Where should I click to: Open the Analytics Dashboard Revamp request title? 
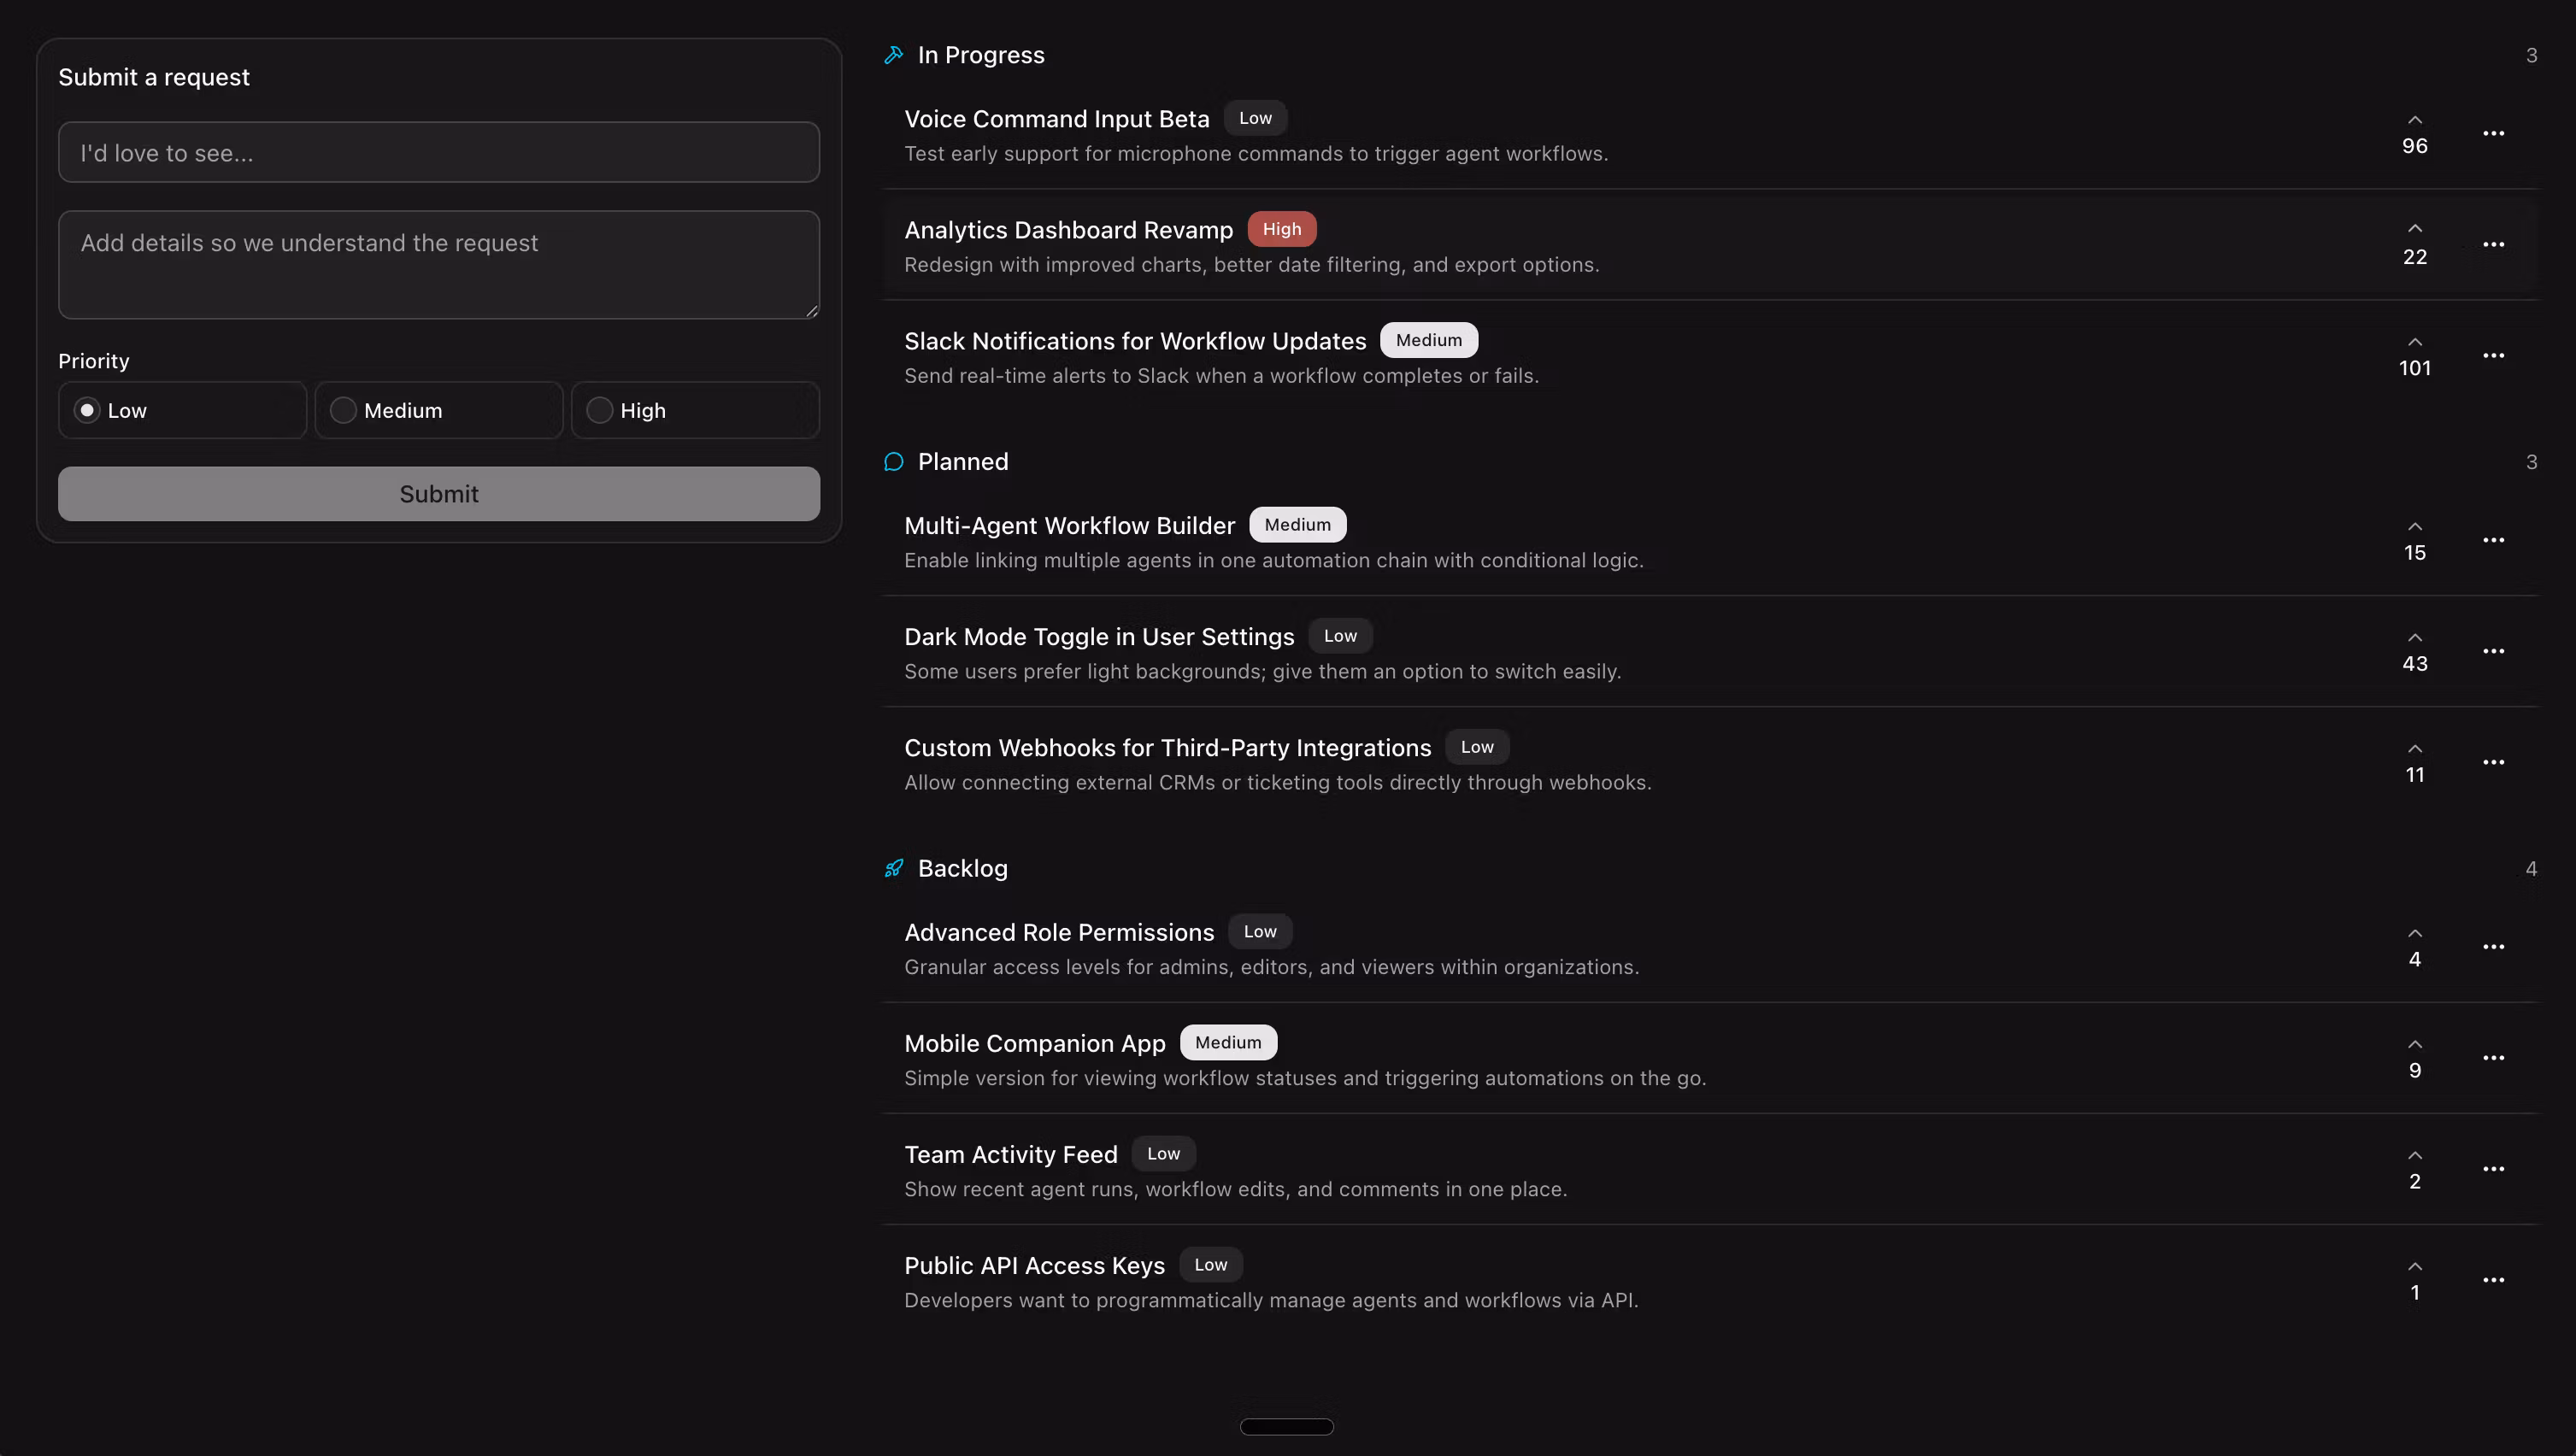coord(1068,230)
